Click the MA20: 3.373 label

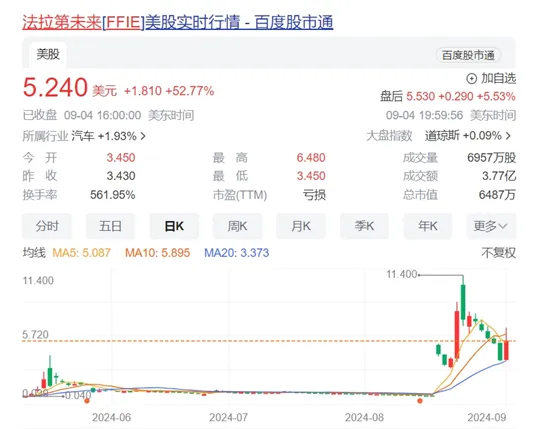(x=237, y=253)
